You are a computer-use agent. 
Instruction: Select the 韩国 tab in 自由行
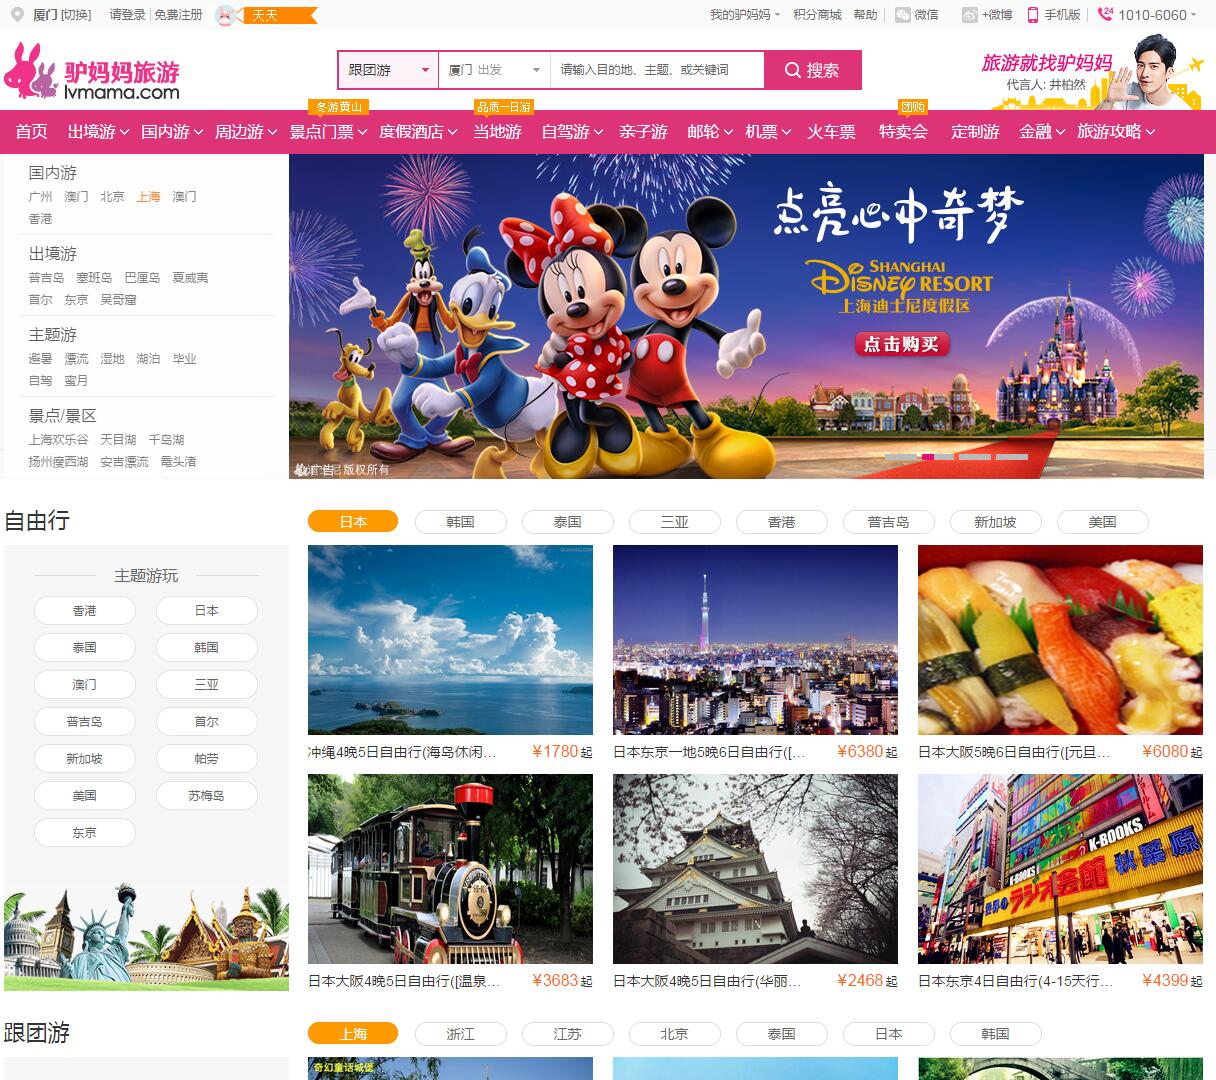point(460,522)
